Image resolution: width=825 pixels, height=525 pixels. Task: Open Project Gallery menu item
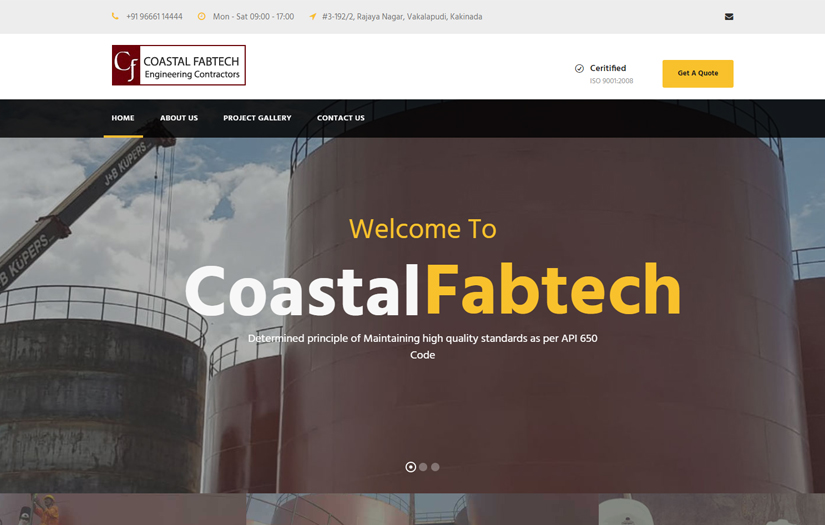(x=257, y=118)
